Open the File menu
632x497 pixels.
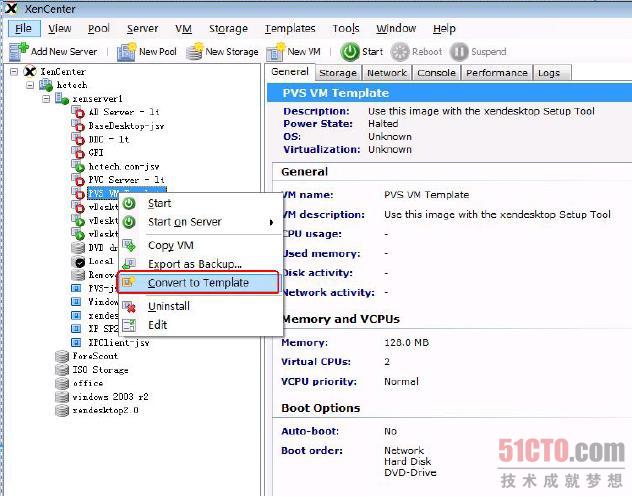click(24, 29)
